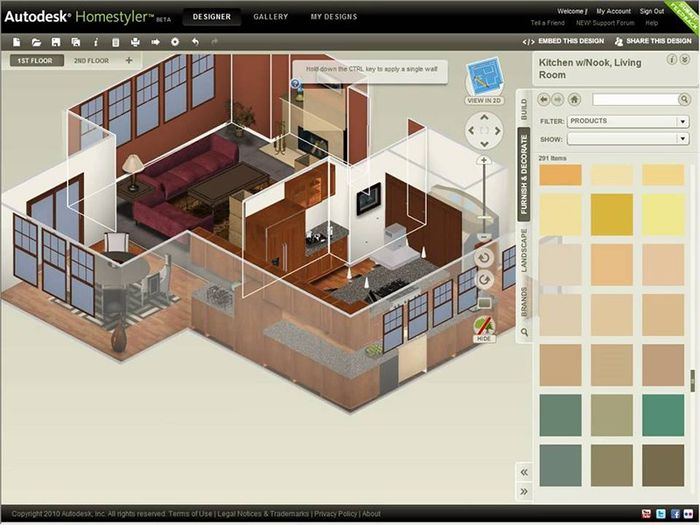Toggle Hide landscape button

484,329
